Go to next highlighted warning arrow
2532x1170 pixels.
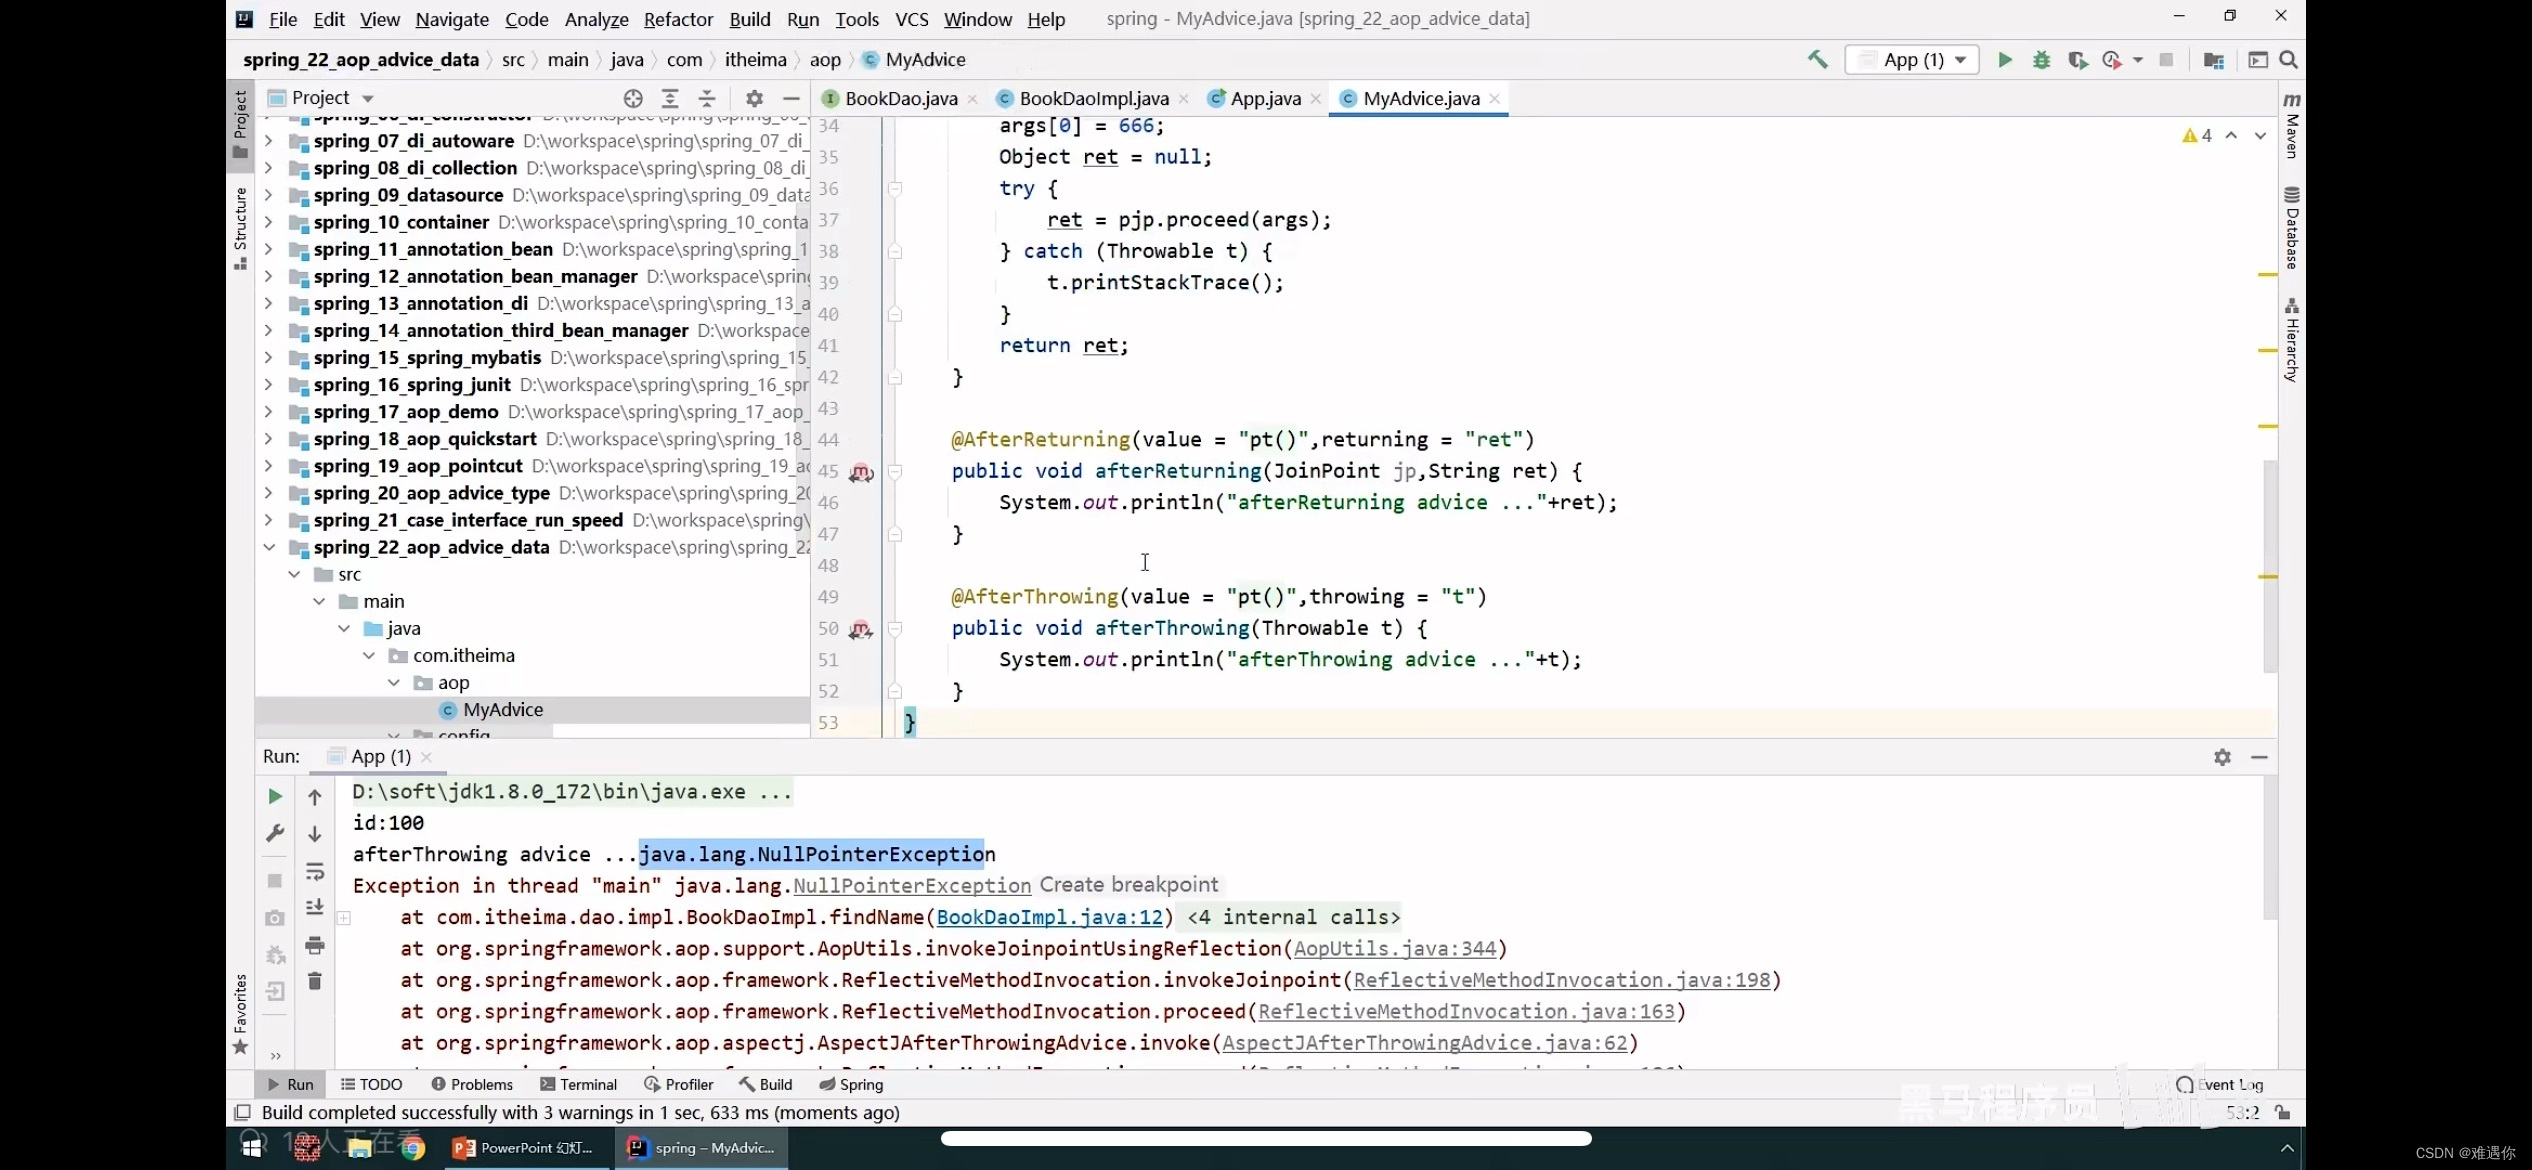click(x=2260, y=136)
